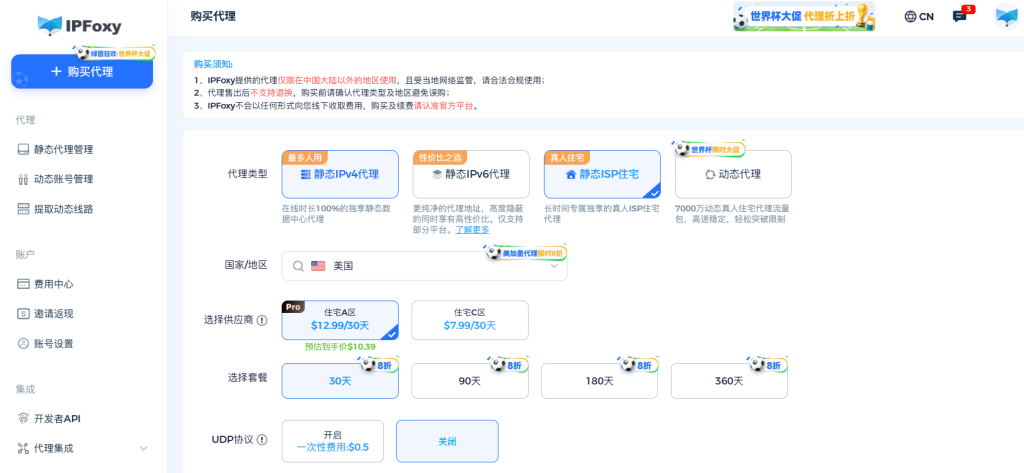
Task: Click the 购买代理 page title
Action: [x=213, y=17]
